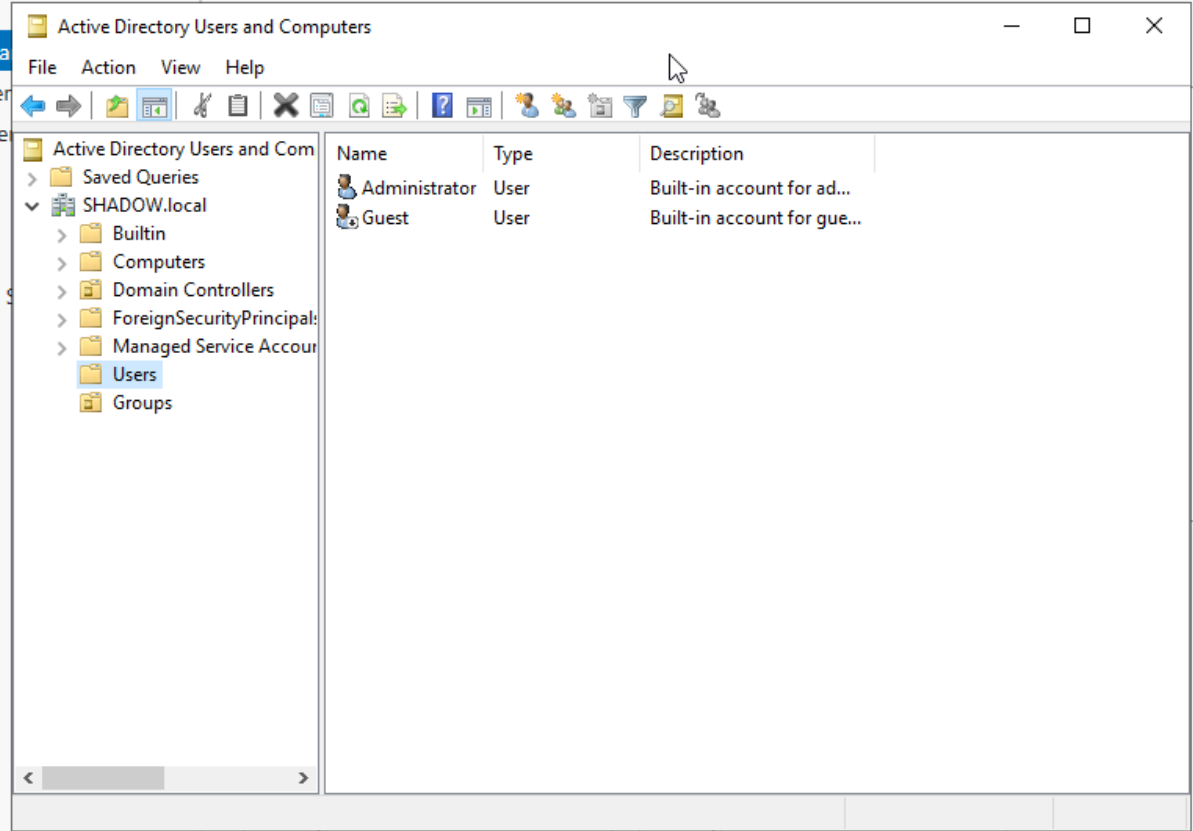
Task: Click the Up one level folder icon
Action: pyautogui.click(x=117, y=106)
